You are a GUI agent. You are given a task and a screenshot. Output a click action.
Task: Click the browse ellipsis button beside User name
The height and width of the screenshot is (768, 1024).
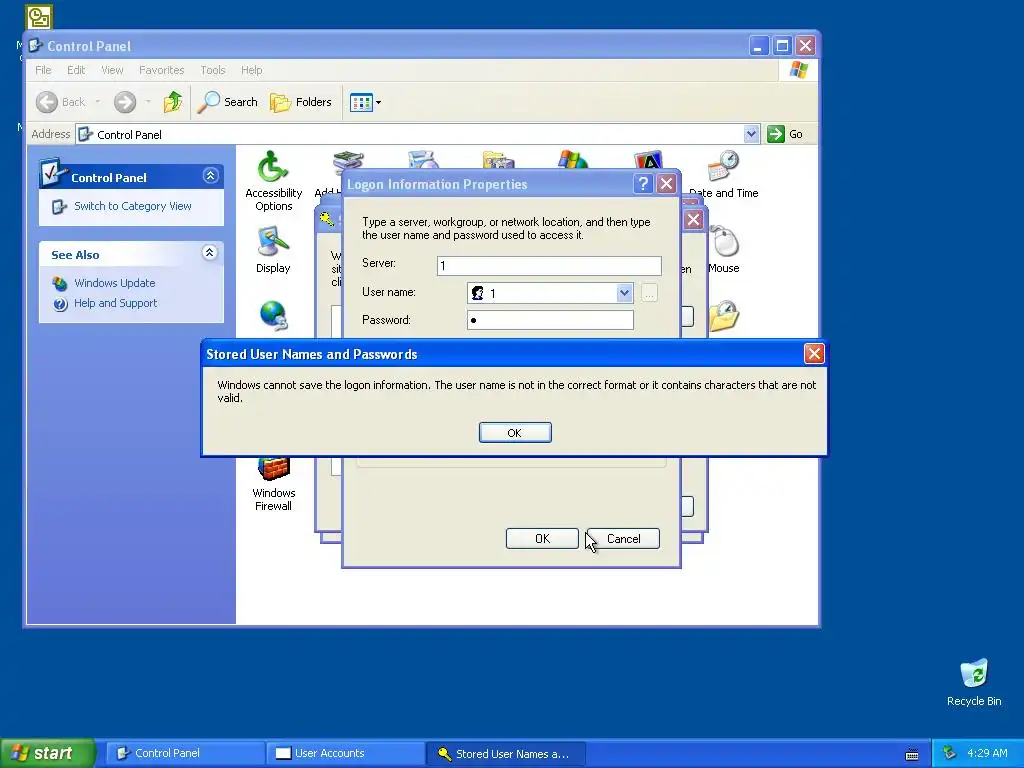pyautogui.click(x=648, y=293)
